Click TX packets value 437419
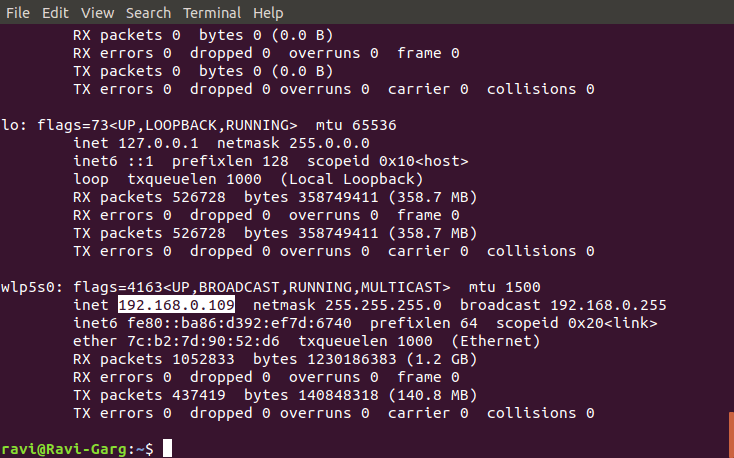This screenshot has height=458, width=734. pyautogui.click(x=198, y=395)
